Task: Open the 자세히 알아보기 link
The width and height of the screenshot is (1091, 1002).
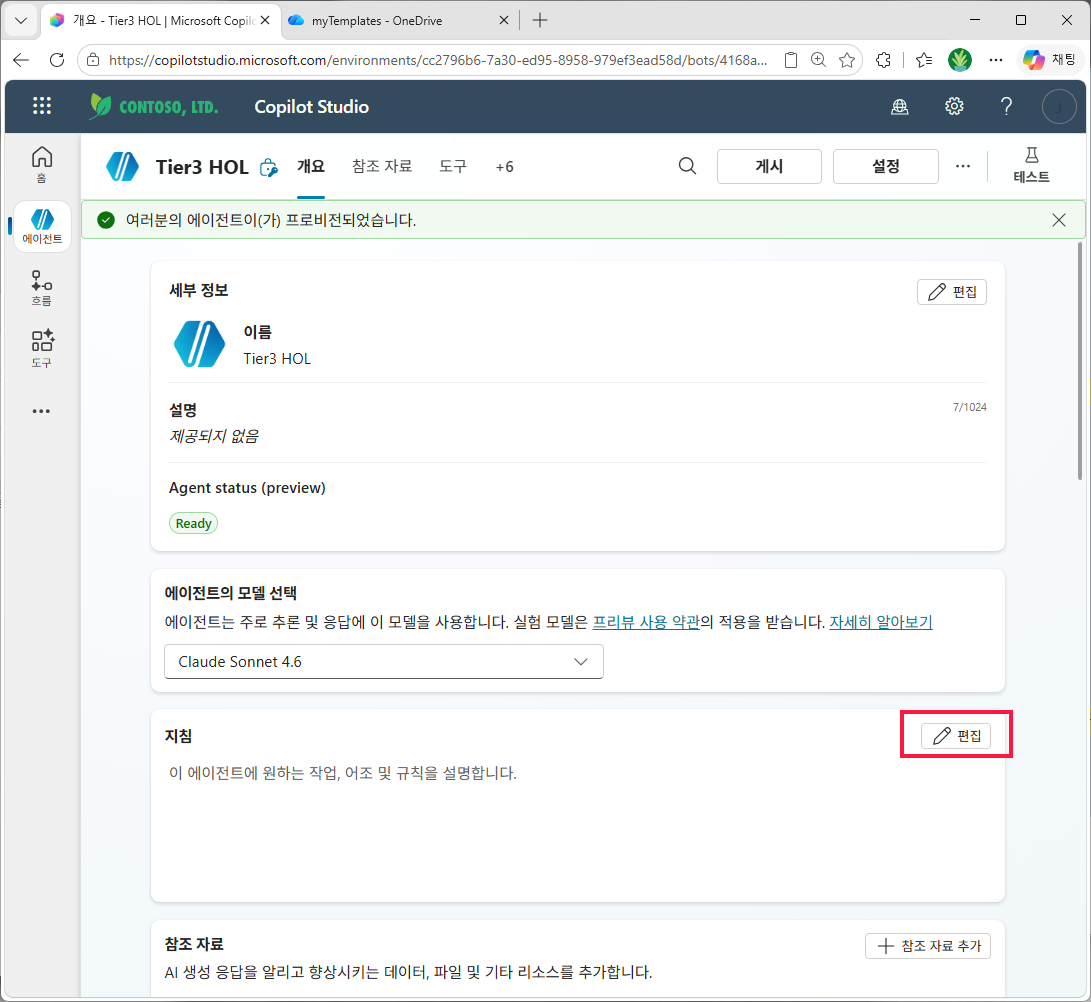Action: click(881, 622)
